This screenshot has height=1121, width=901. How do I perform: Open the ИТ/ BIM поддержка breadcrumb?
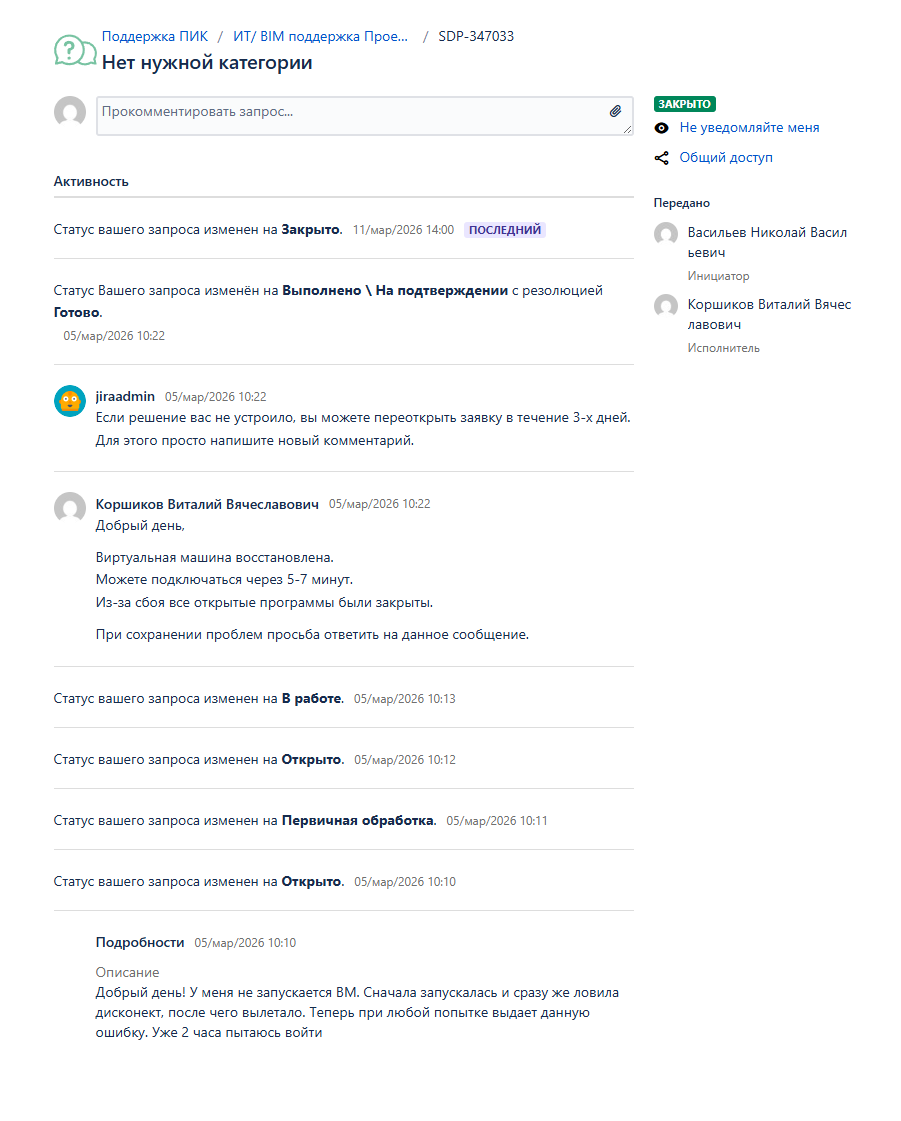(x=320, y=36)
